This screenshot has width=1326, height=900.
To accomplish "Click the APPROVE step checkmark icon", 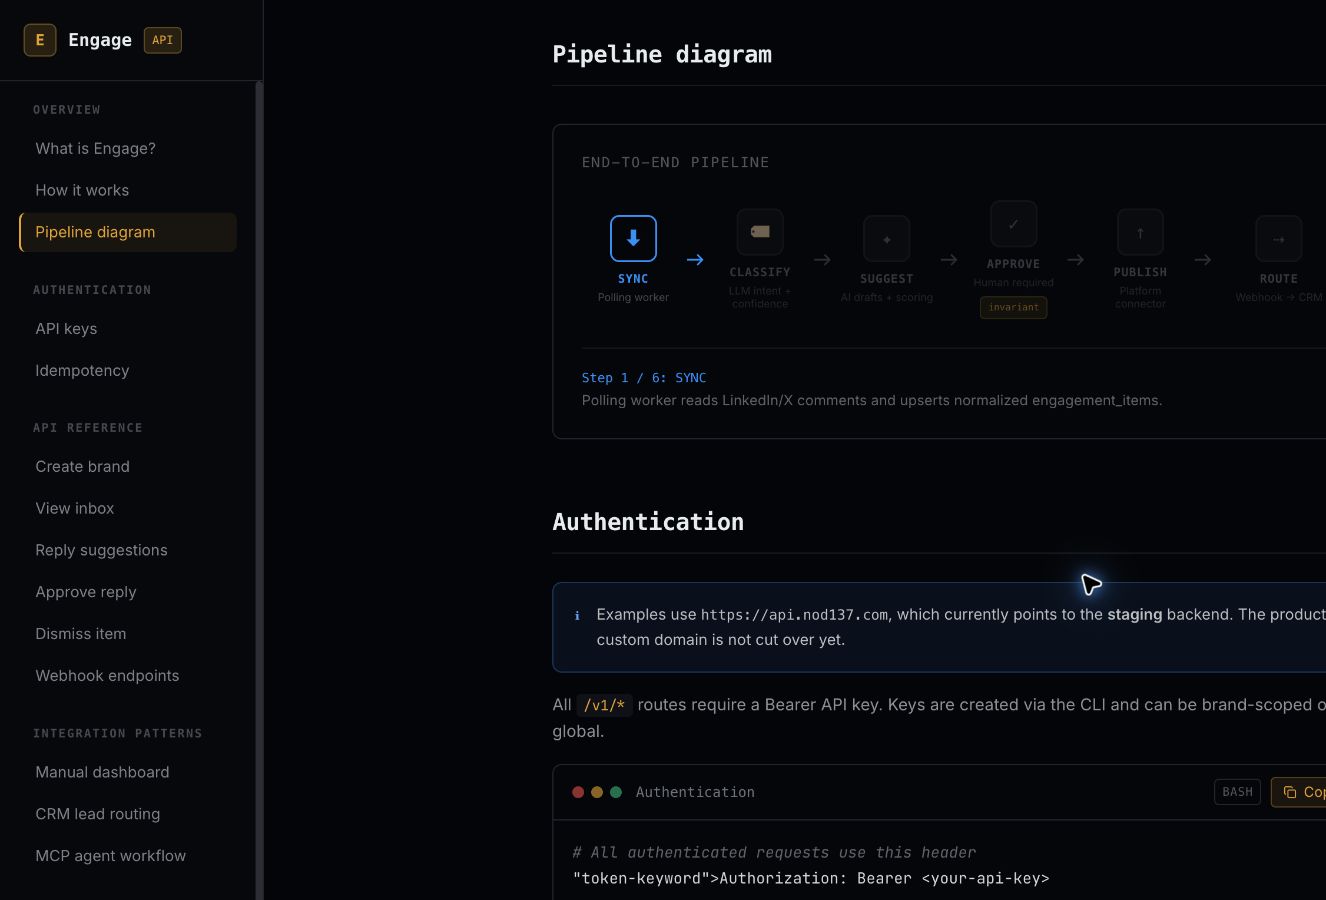I will (x=1013, y=224).
